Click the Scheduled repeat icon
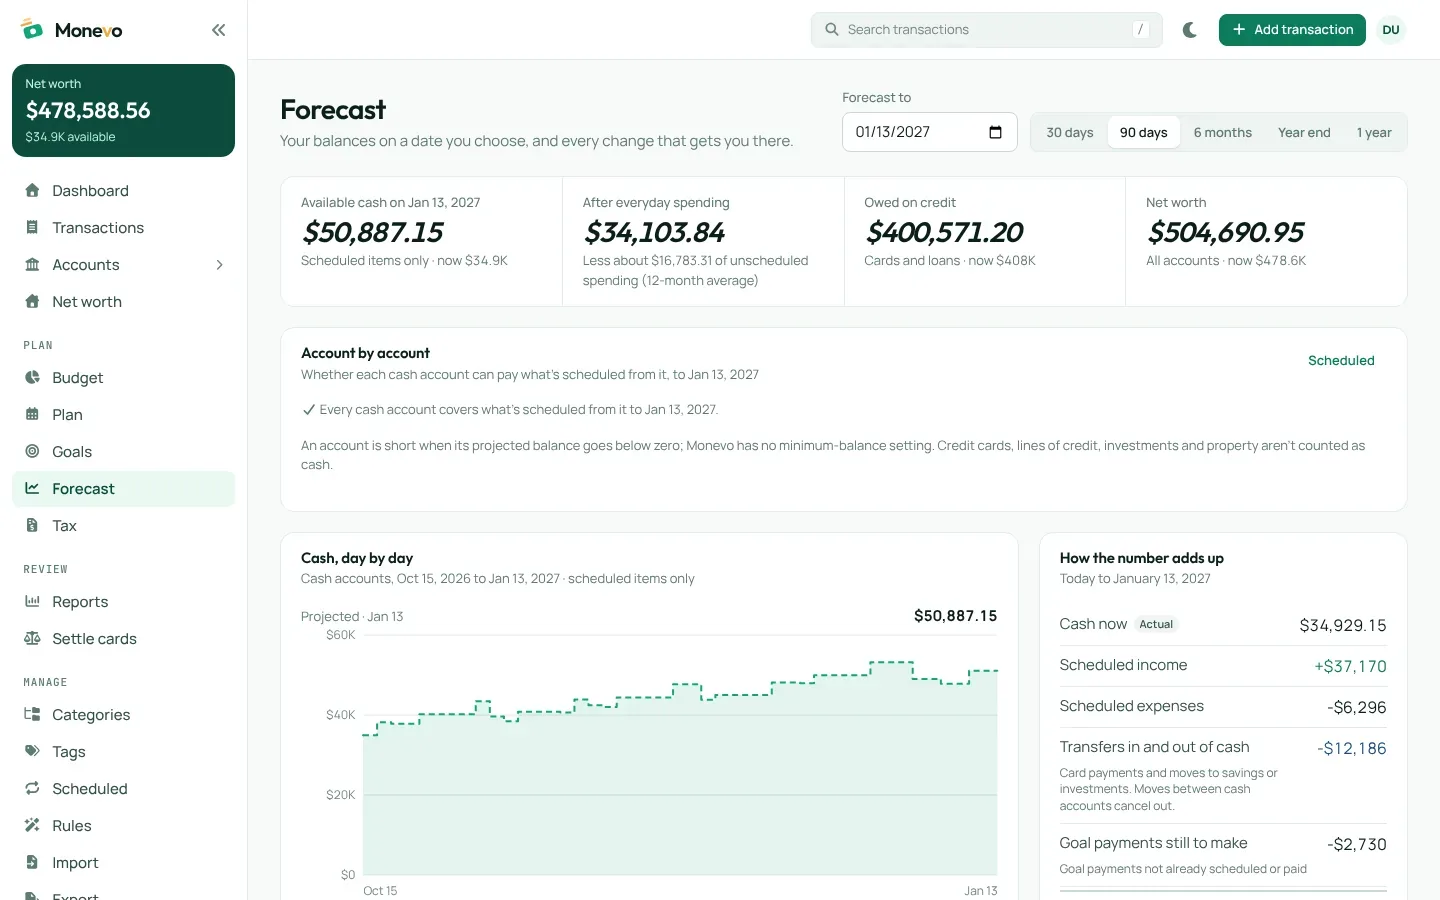 [x=32, y=788]
